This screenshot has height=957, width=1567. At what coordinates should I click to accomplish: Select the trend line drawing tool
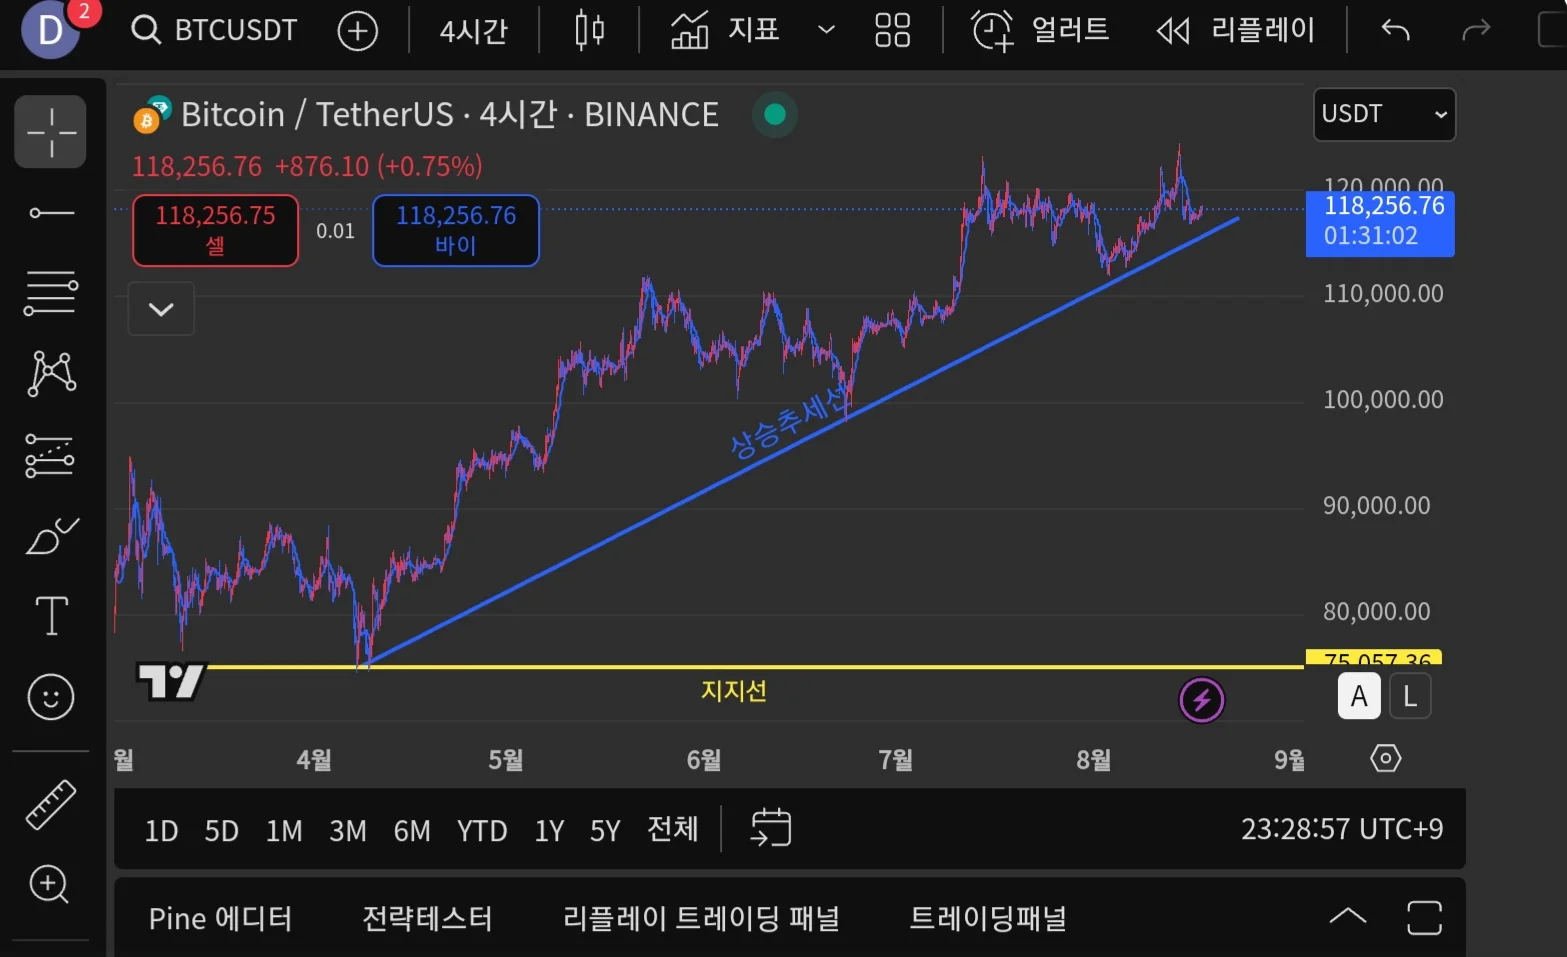50,213
